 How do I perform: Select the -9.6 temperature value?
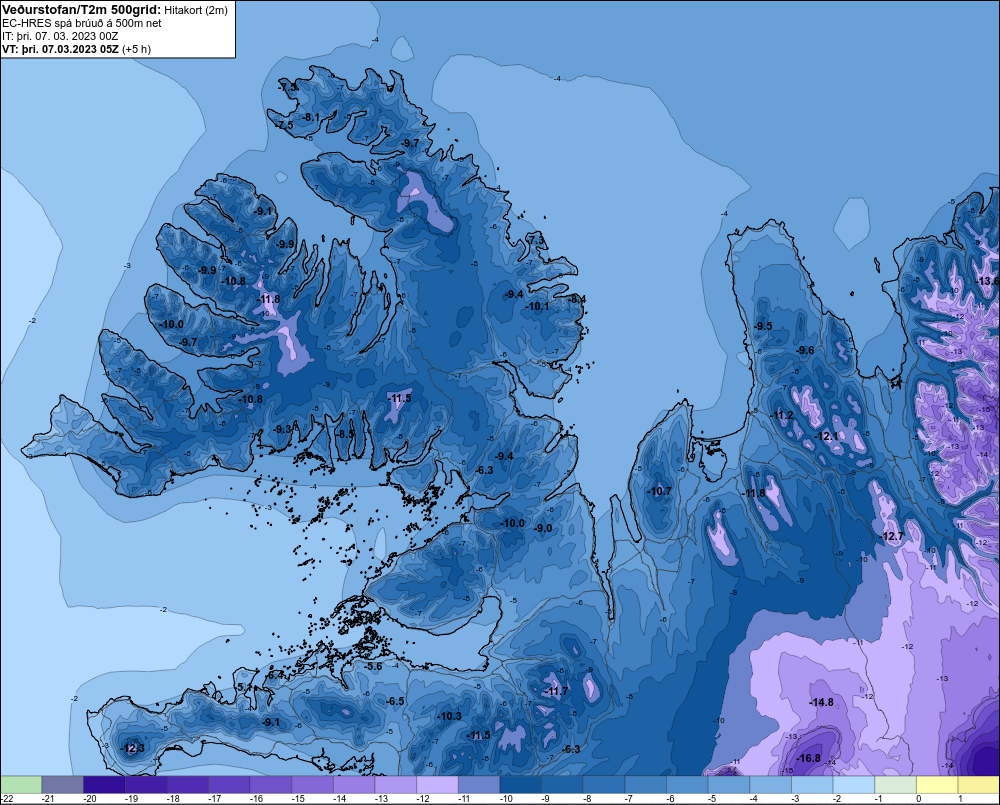pos(805,350)
